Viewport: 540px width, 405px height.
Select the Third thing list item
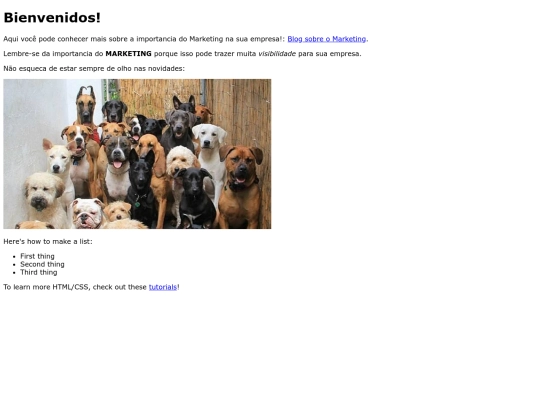(39, 272)
